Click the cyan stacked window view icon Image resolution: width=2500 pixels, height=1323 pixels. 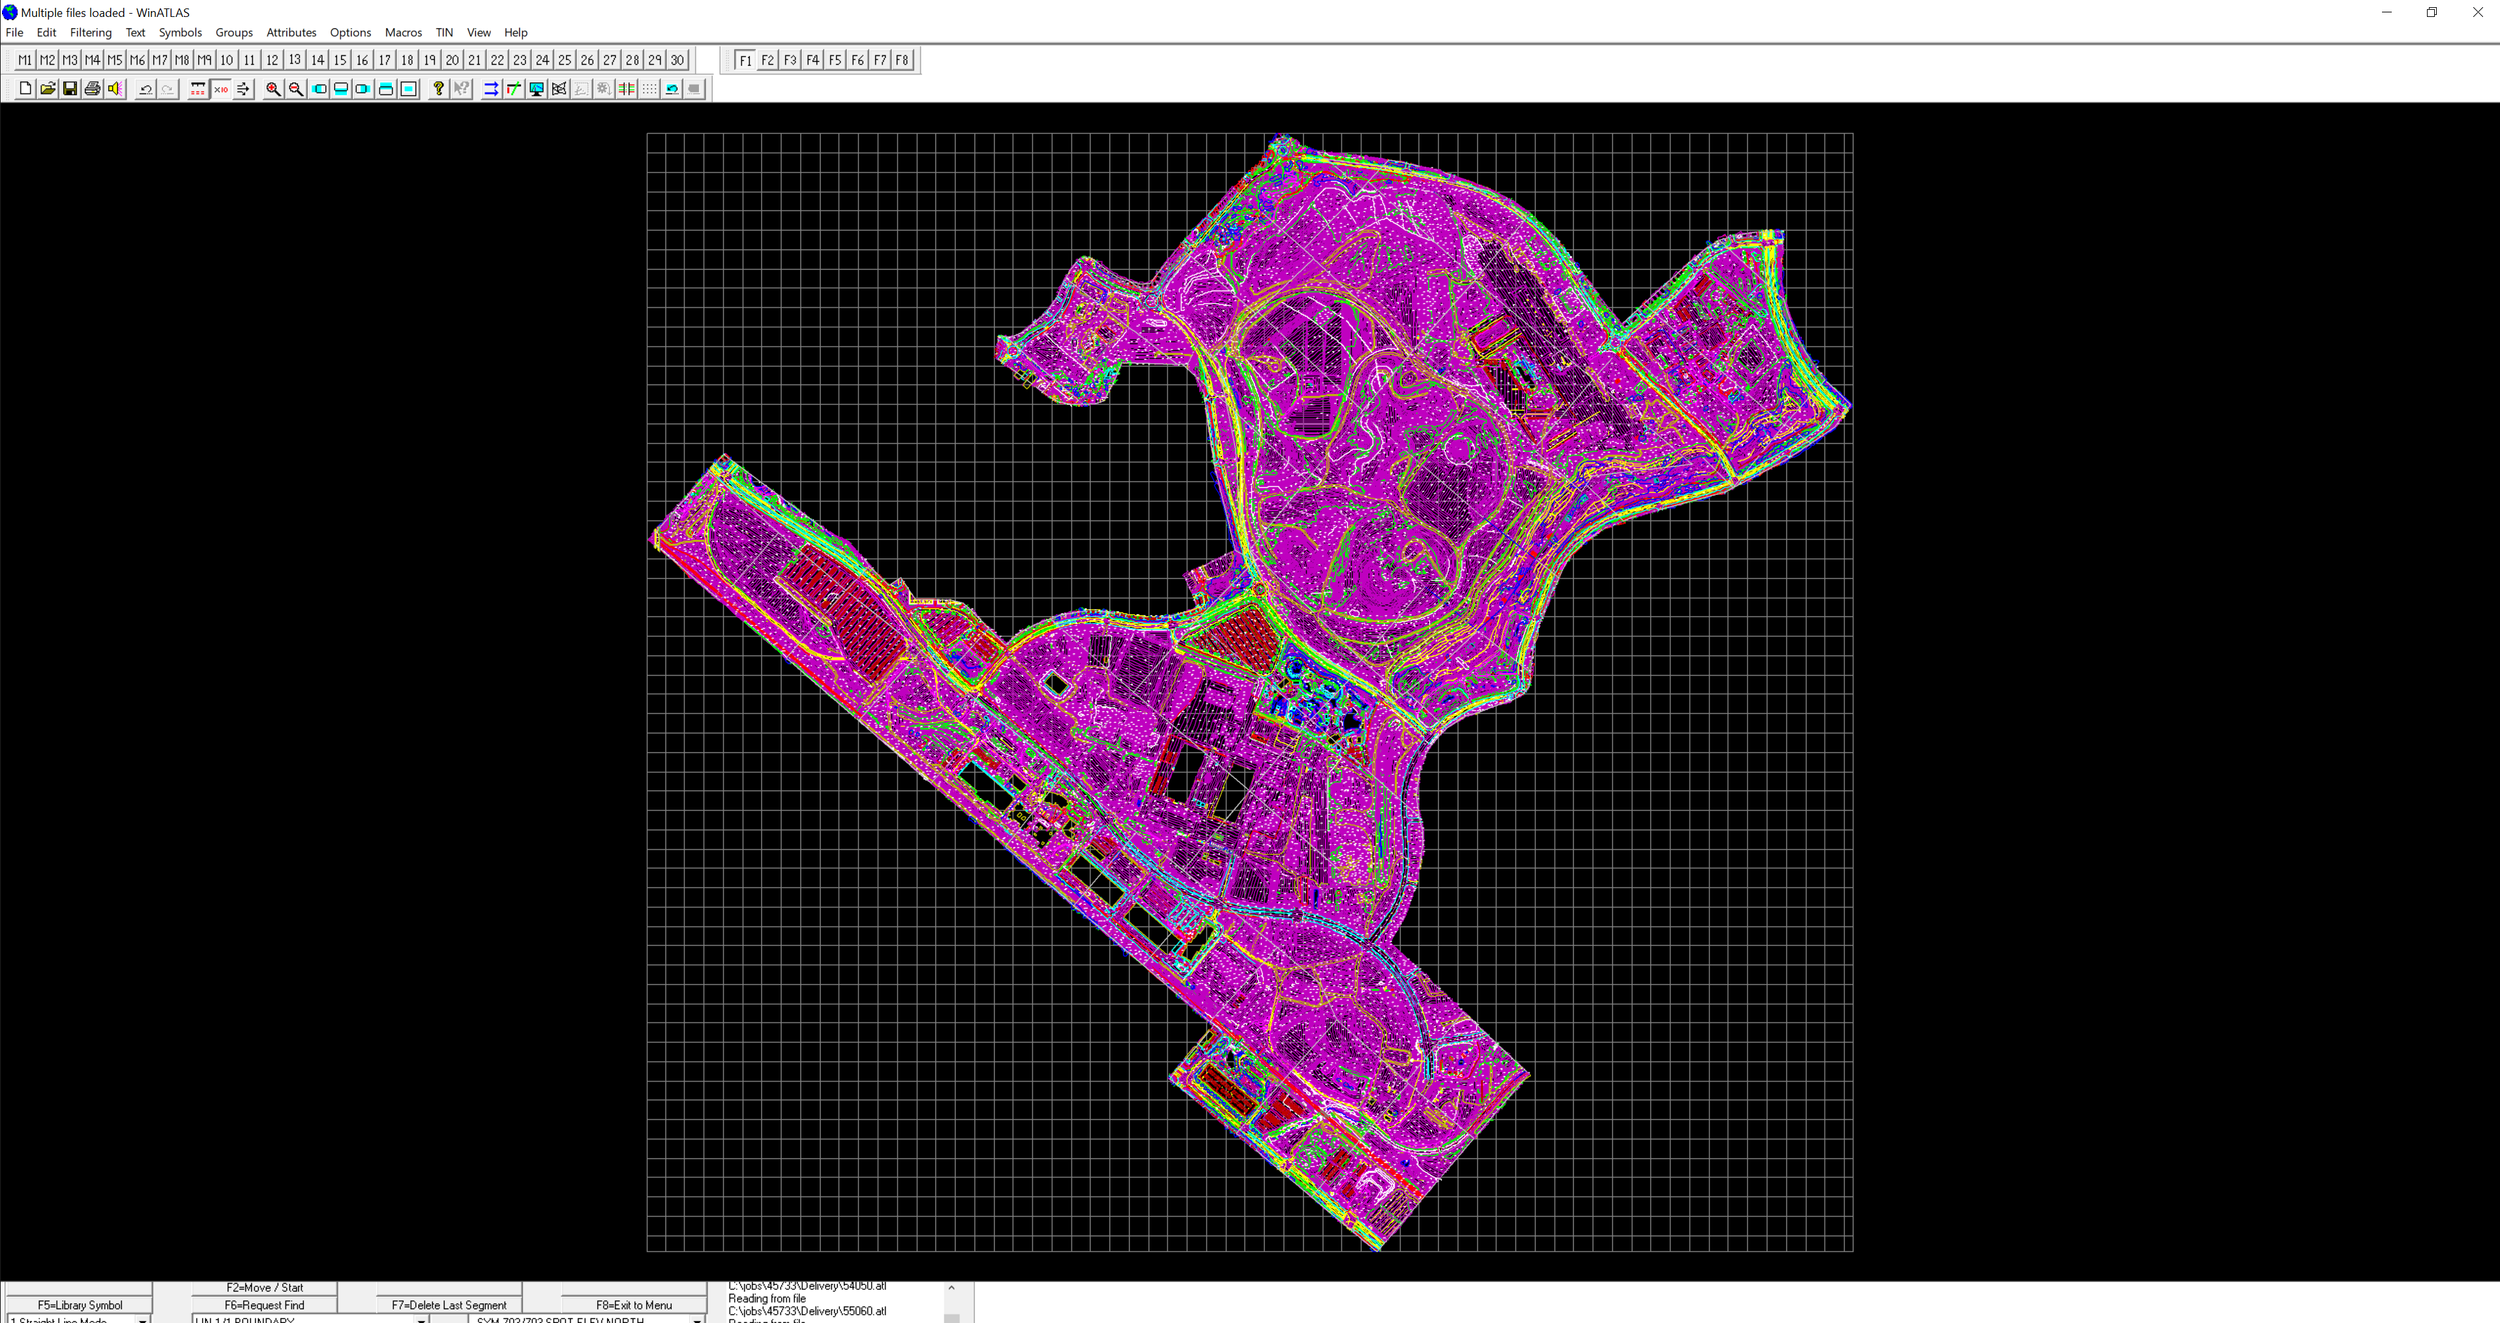[x=386, y=89]
